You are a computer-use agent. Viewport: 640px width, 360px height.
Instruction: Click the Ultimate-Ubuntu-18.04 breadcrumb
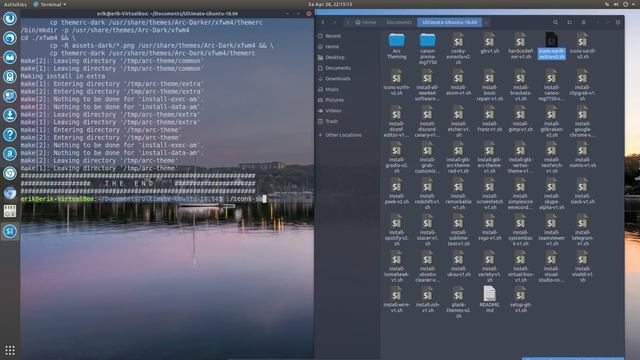coord(449,22)
